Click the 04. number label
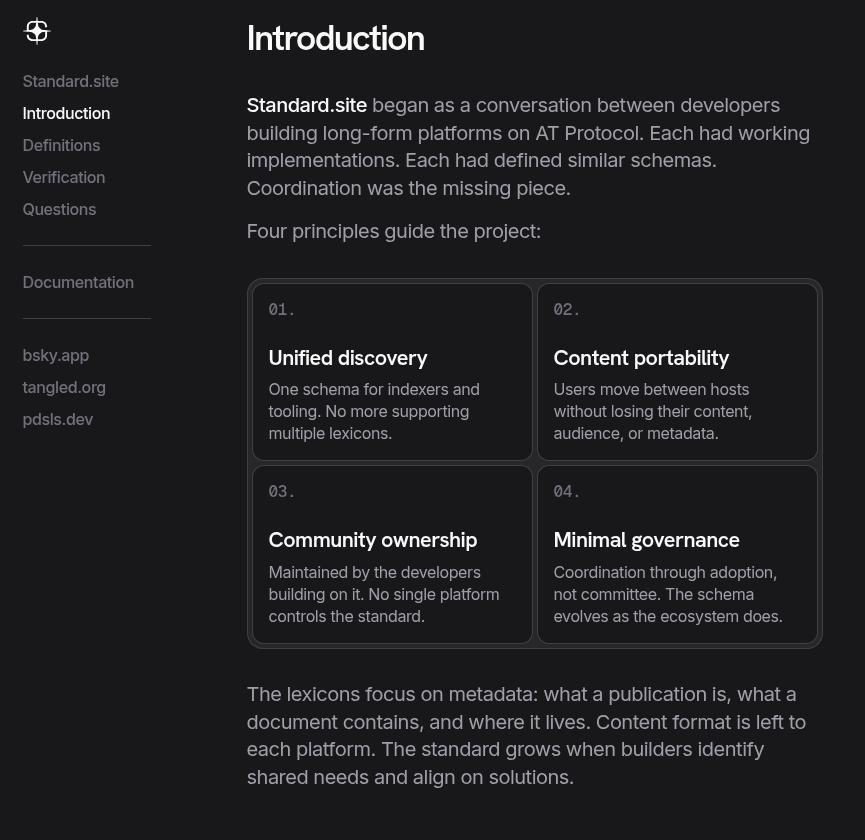The height and width of the screenshot is (840, 865). (566, 492)
